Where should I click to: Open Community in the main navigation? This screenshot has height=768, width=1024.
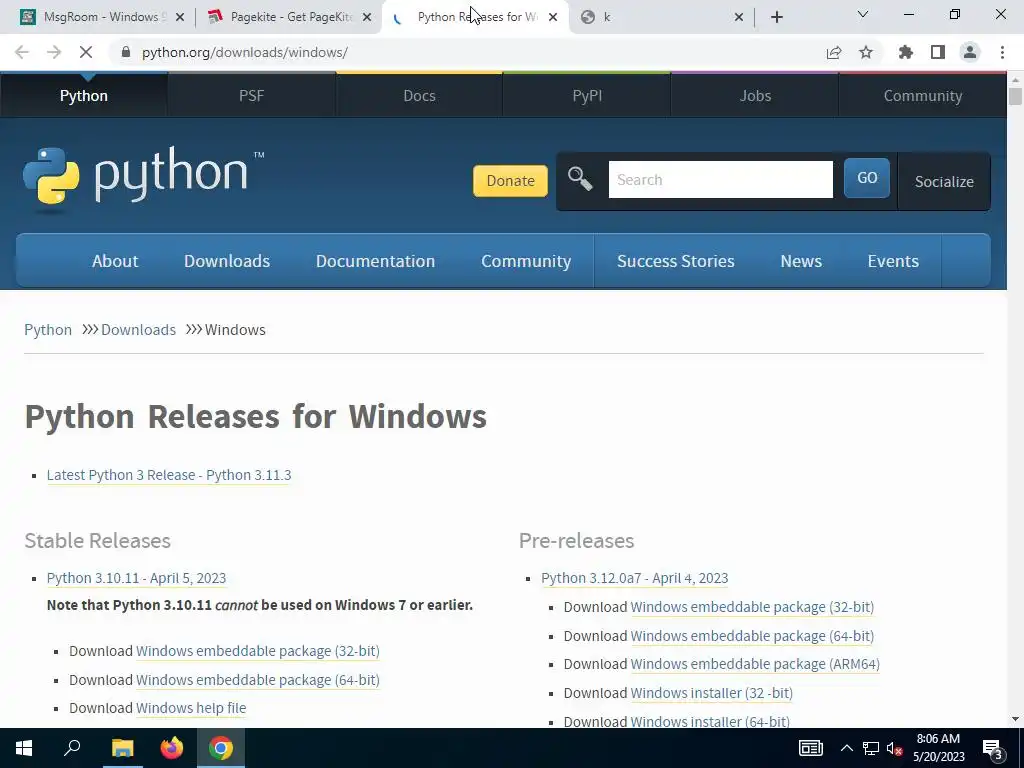[x=526, y=261]
